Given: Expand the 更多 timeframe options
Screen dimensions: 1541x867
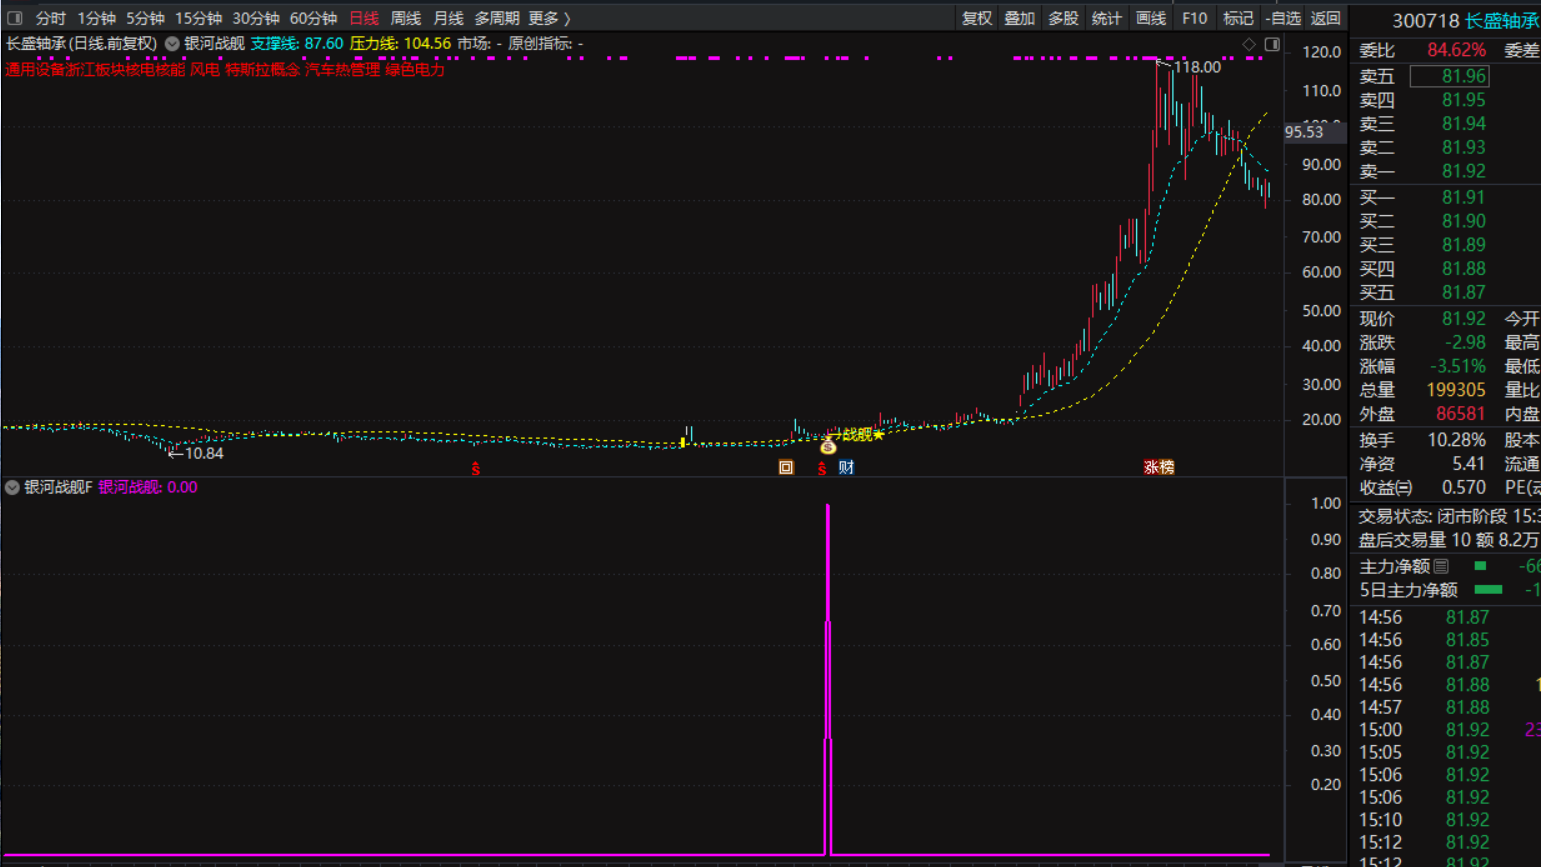Looking at the screenshot, I should click(x=549, y=18).
